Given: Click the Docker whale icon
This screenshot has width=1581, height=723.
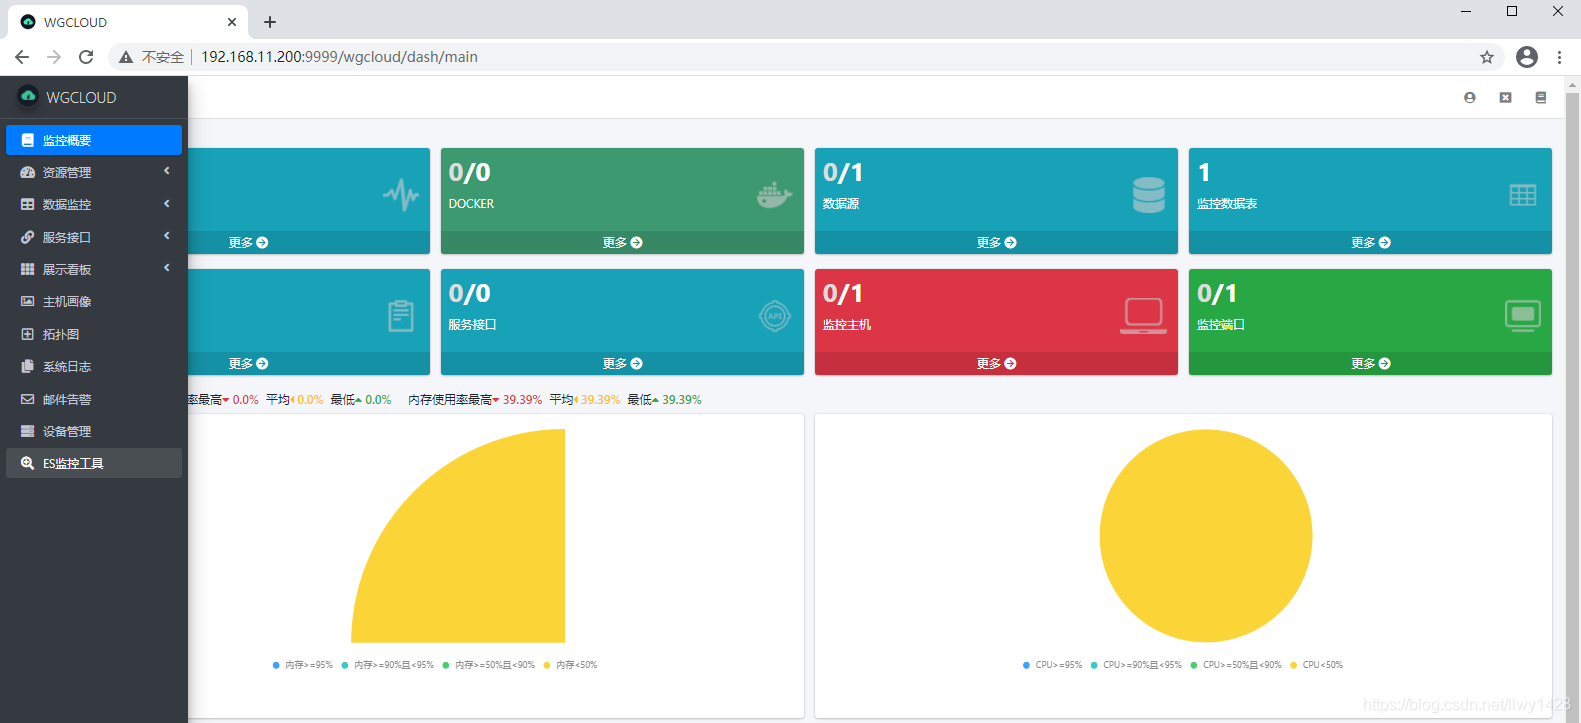Looking at the screenshot, I should tap(774, 195).
